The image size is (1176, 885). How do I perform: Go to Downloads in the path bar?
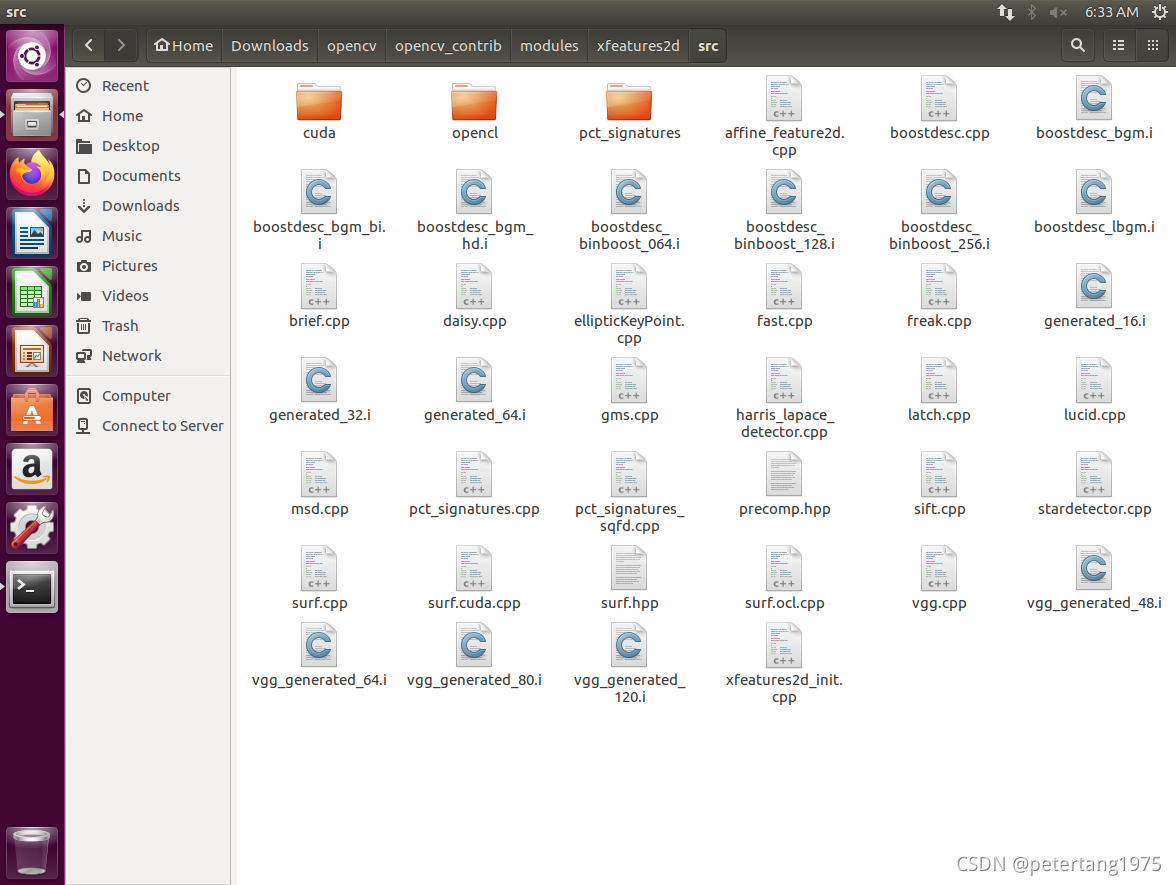(270, 46)
